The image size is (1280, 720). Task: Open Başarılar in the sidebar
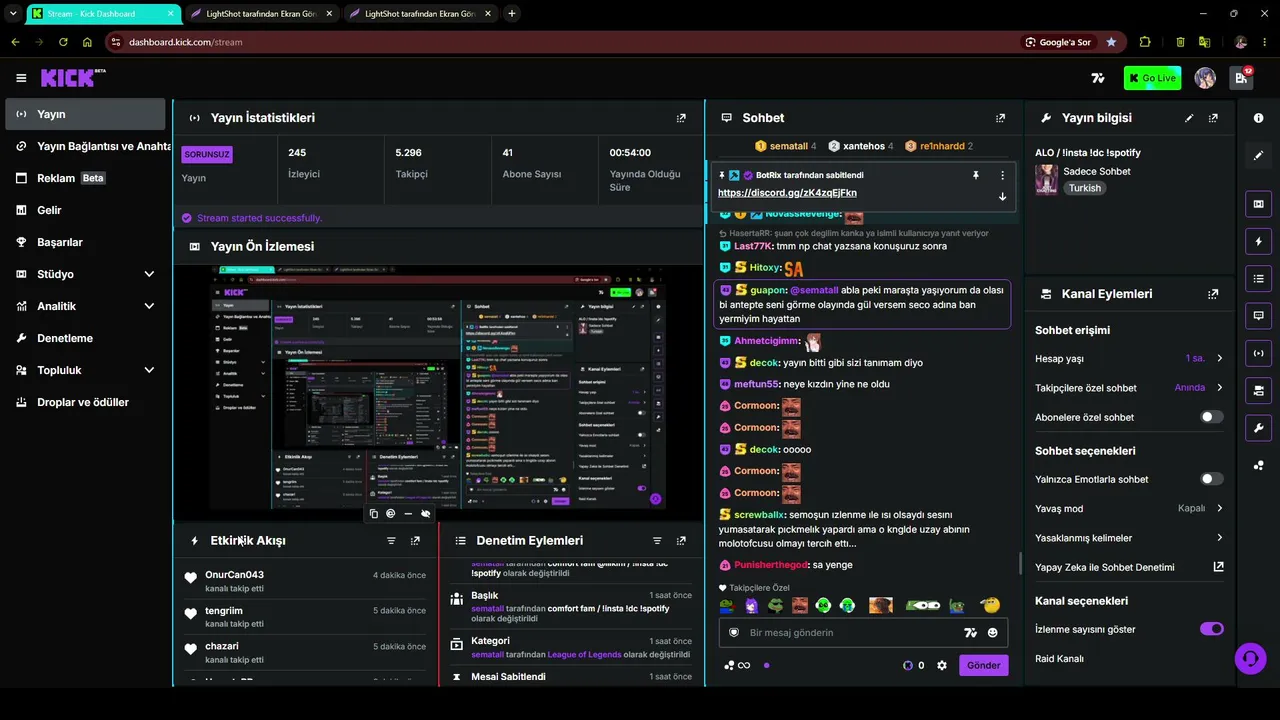[x=86, y=242]
